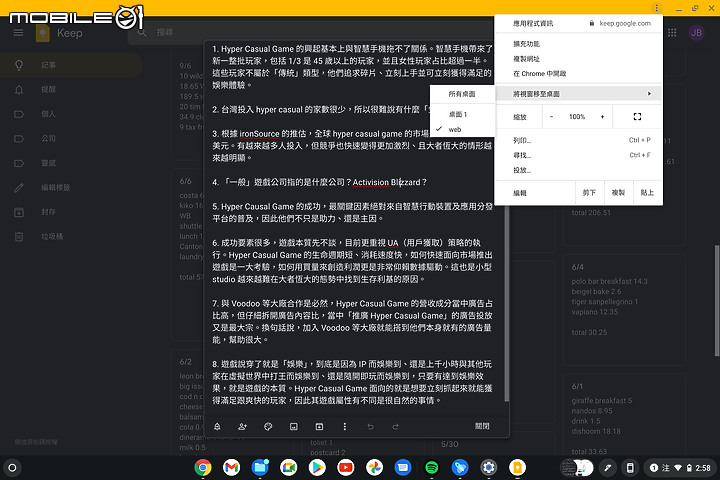
Task: Decrease zoom with the minus button
Action: (x=551, y=117)
